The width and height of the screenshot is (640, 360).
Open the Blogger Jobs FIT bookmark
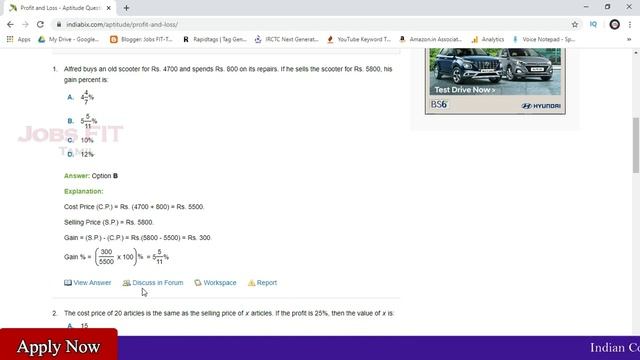(x=142, y=39)
